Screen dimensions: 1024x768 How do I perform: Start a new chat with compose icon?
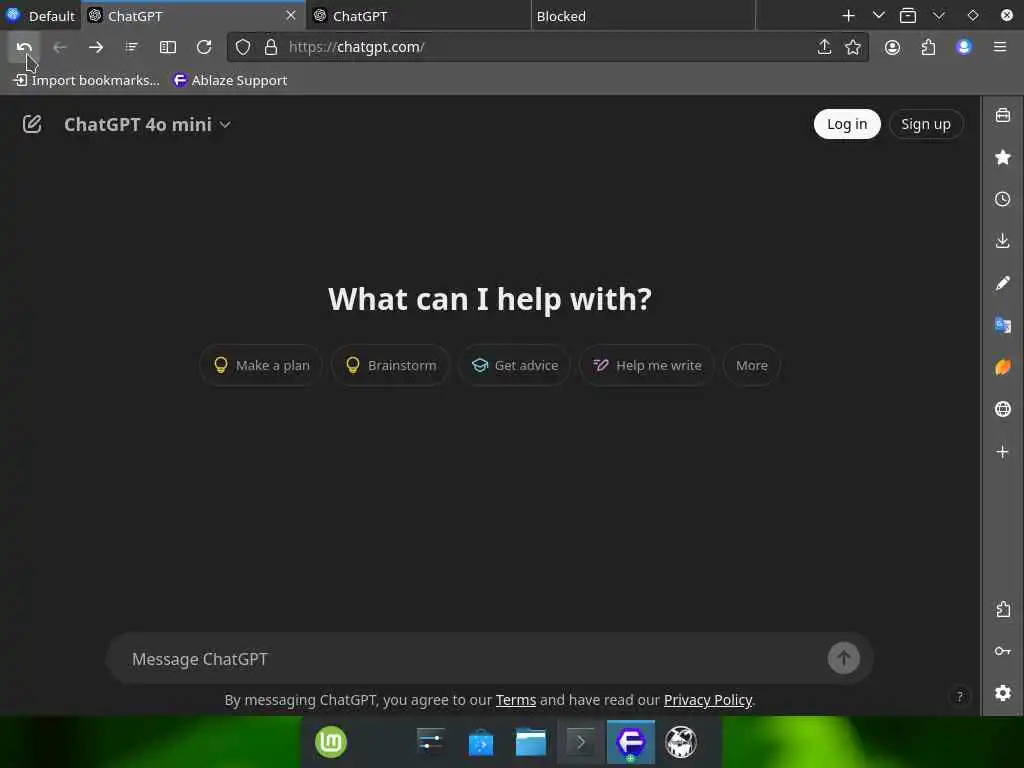point(32,124)
